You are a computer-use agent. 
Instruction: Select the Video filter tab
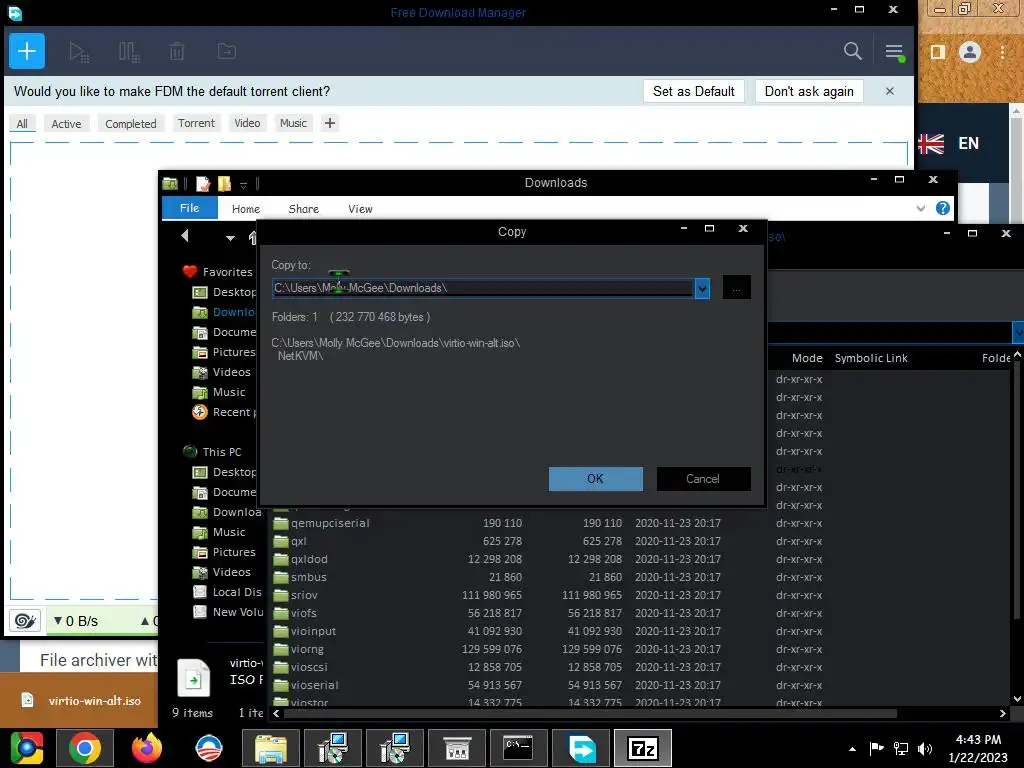click(247, 123)
